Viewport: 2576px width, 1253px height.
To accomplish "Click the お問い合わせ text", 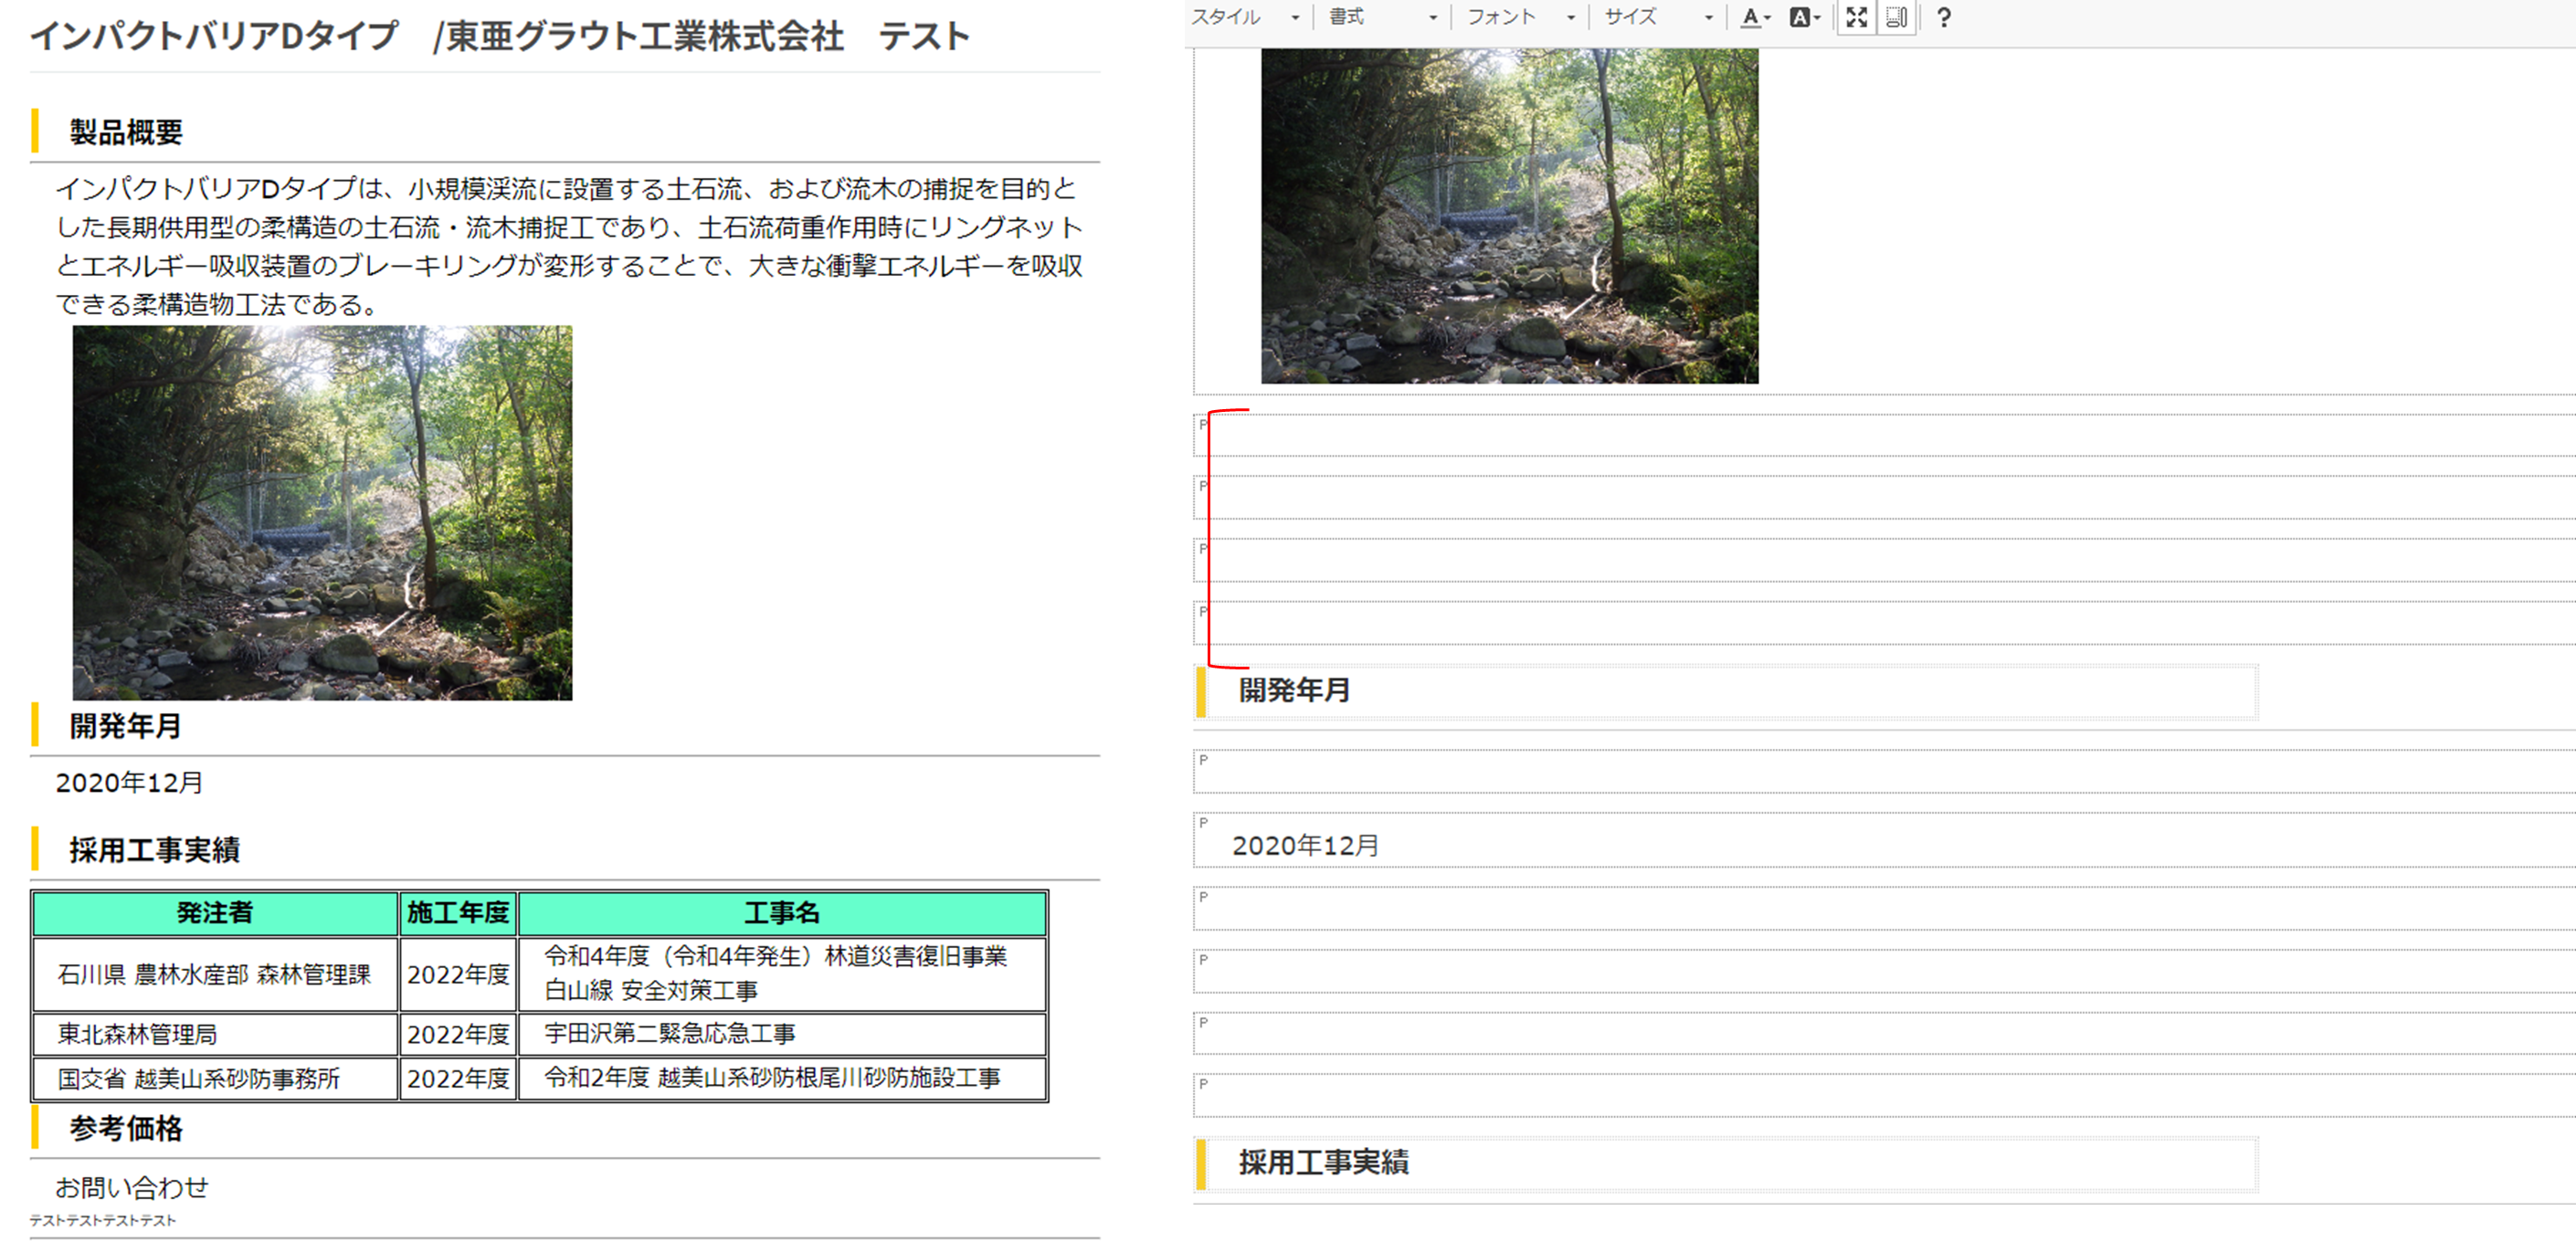I will point(132,1187).
